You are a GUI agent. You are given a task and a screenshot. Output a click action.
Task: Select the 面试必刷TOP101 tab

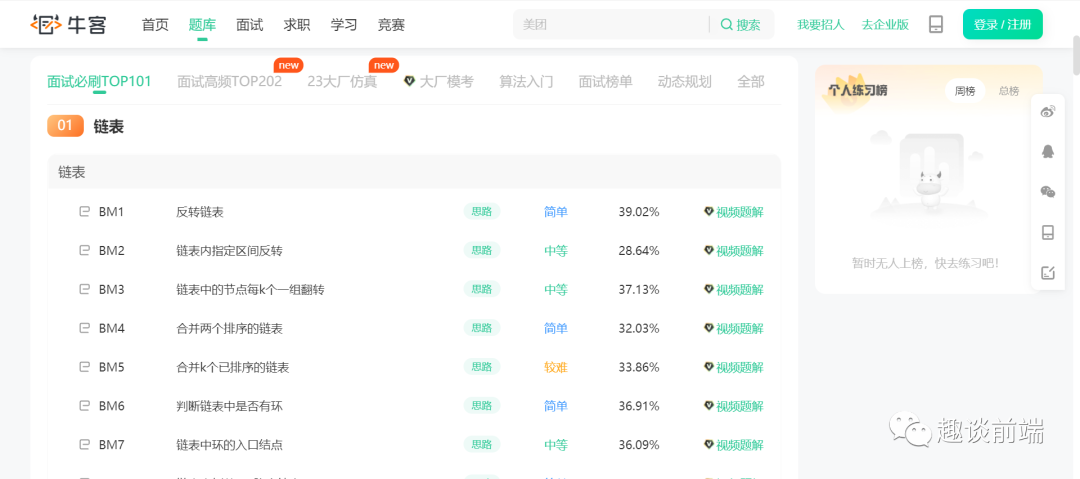coord(99,81)
